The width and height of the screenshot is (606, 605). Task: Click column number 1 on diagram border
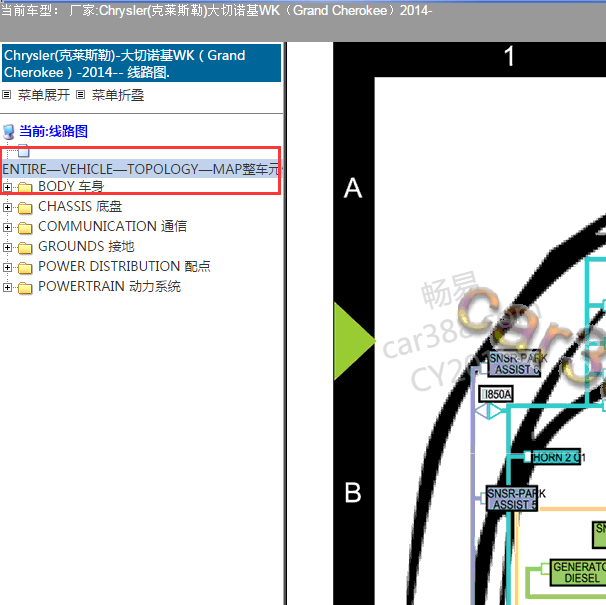click(x=509, y=56)
